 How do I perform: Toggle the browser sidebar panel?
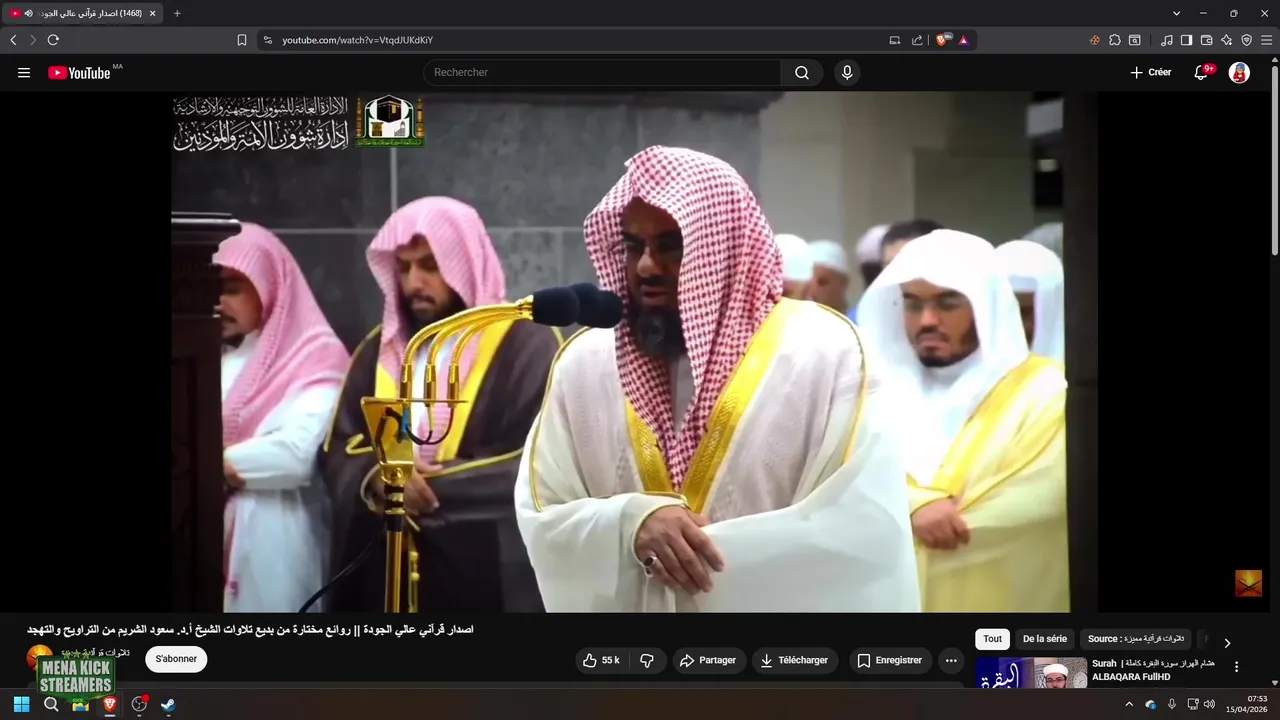tap(1187, 40)
